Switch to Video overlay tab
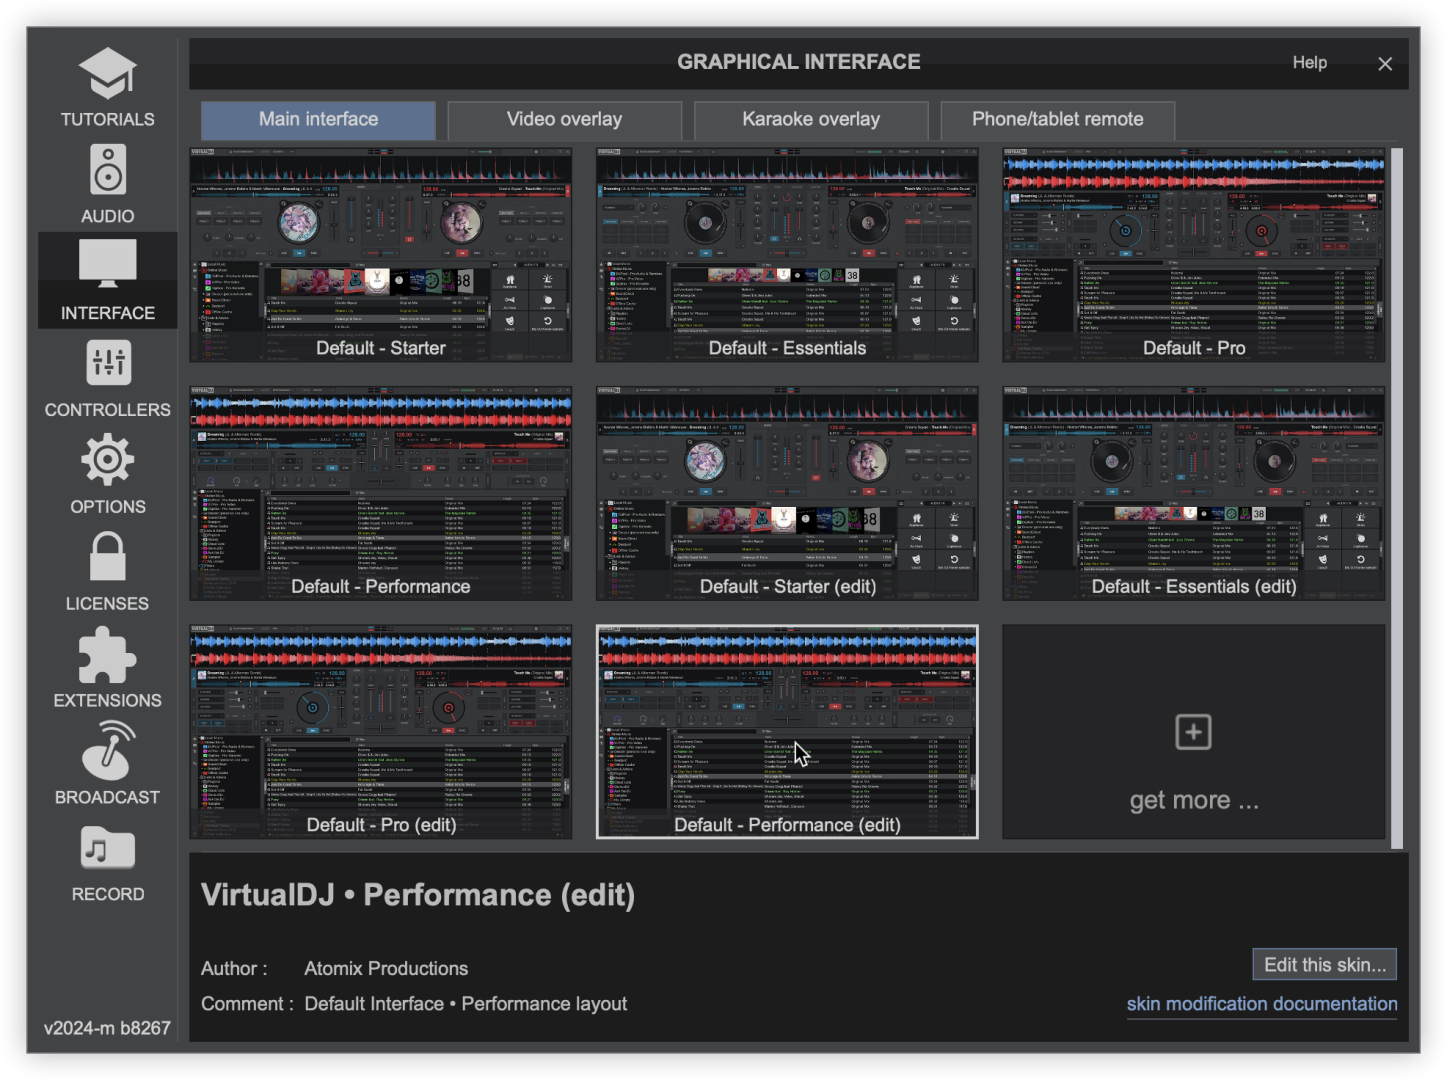Screen dimensions: 1447x1080 click(x=564, y=120)
